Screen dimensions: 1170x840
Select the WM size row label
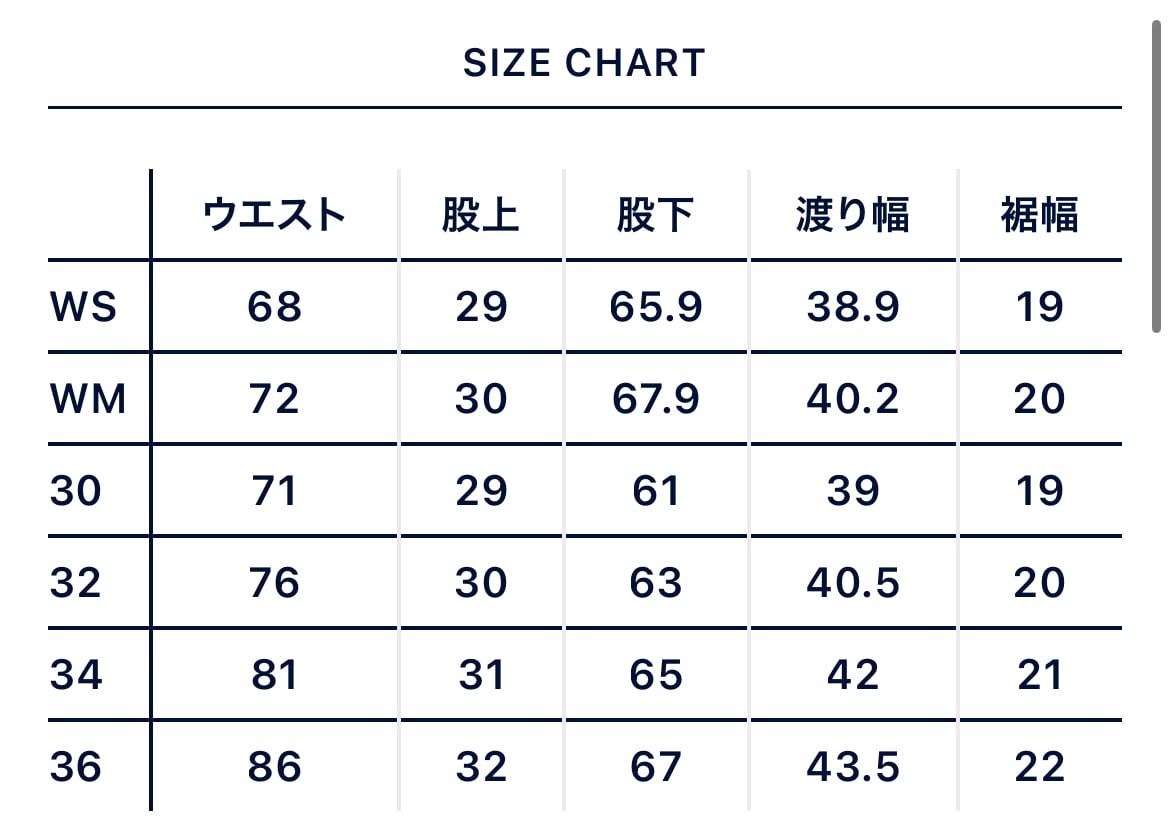coord(88,399)
